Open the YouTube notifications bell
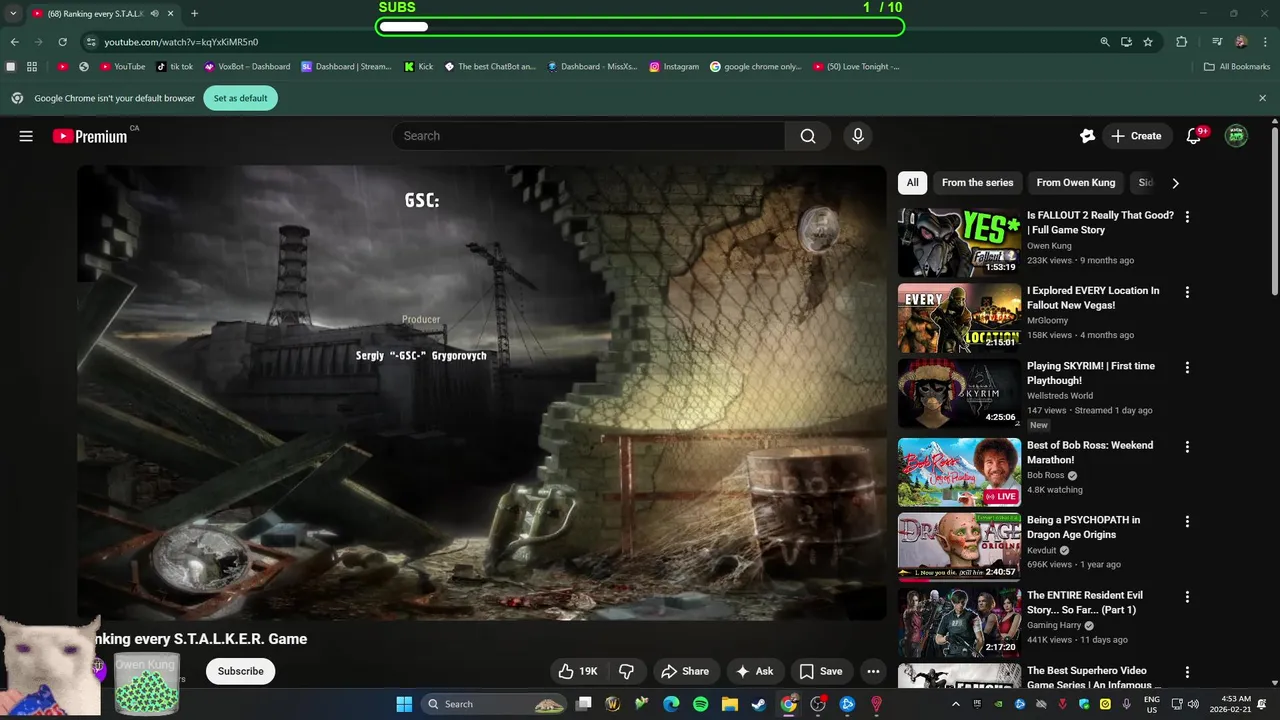The width and height of the screenshot is (1280, 720). (1193, 136)
